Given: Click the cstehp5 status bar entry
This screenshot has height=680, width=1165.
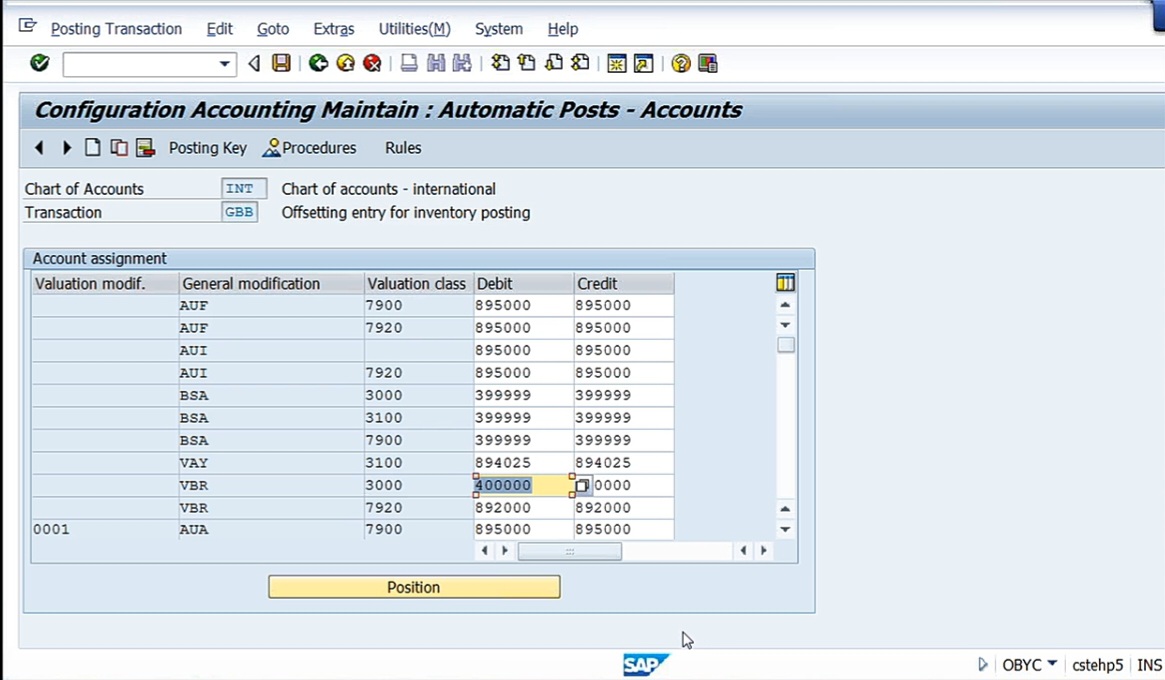Looking at the screenshot, I should tap(1097, 665).
